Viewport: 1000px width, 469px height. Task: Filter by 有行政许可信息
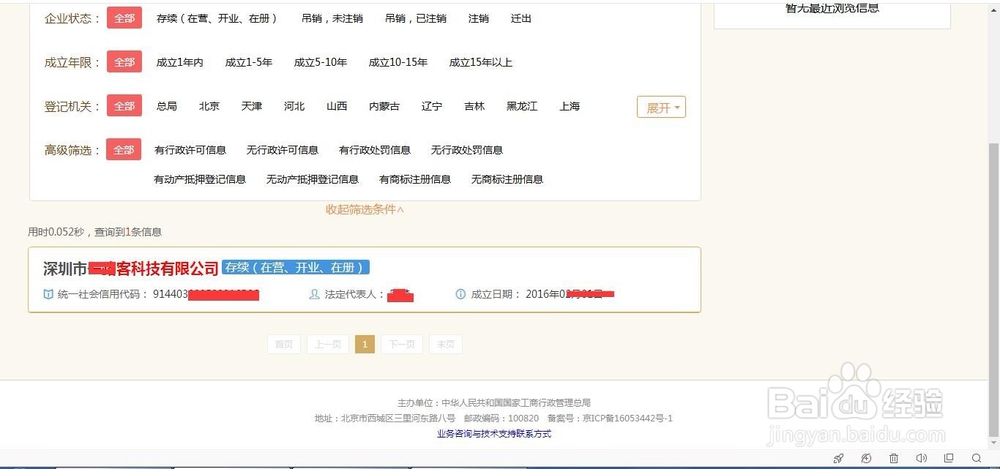(x=190, y=151)
